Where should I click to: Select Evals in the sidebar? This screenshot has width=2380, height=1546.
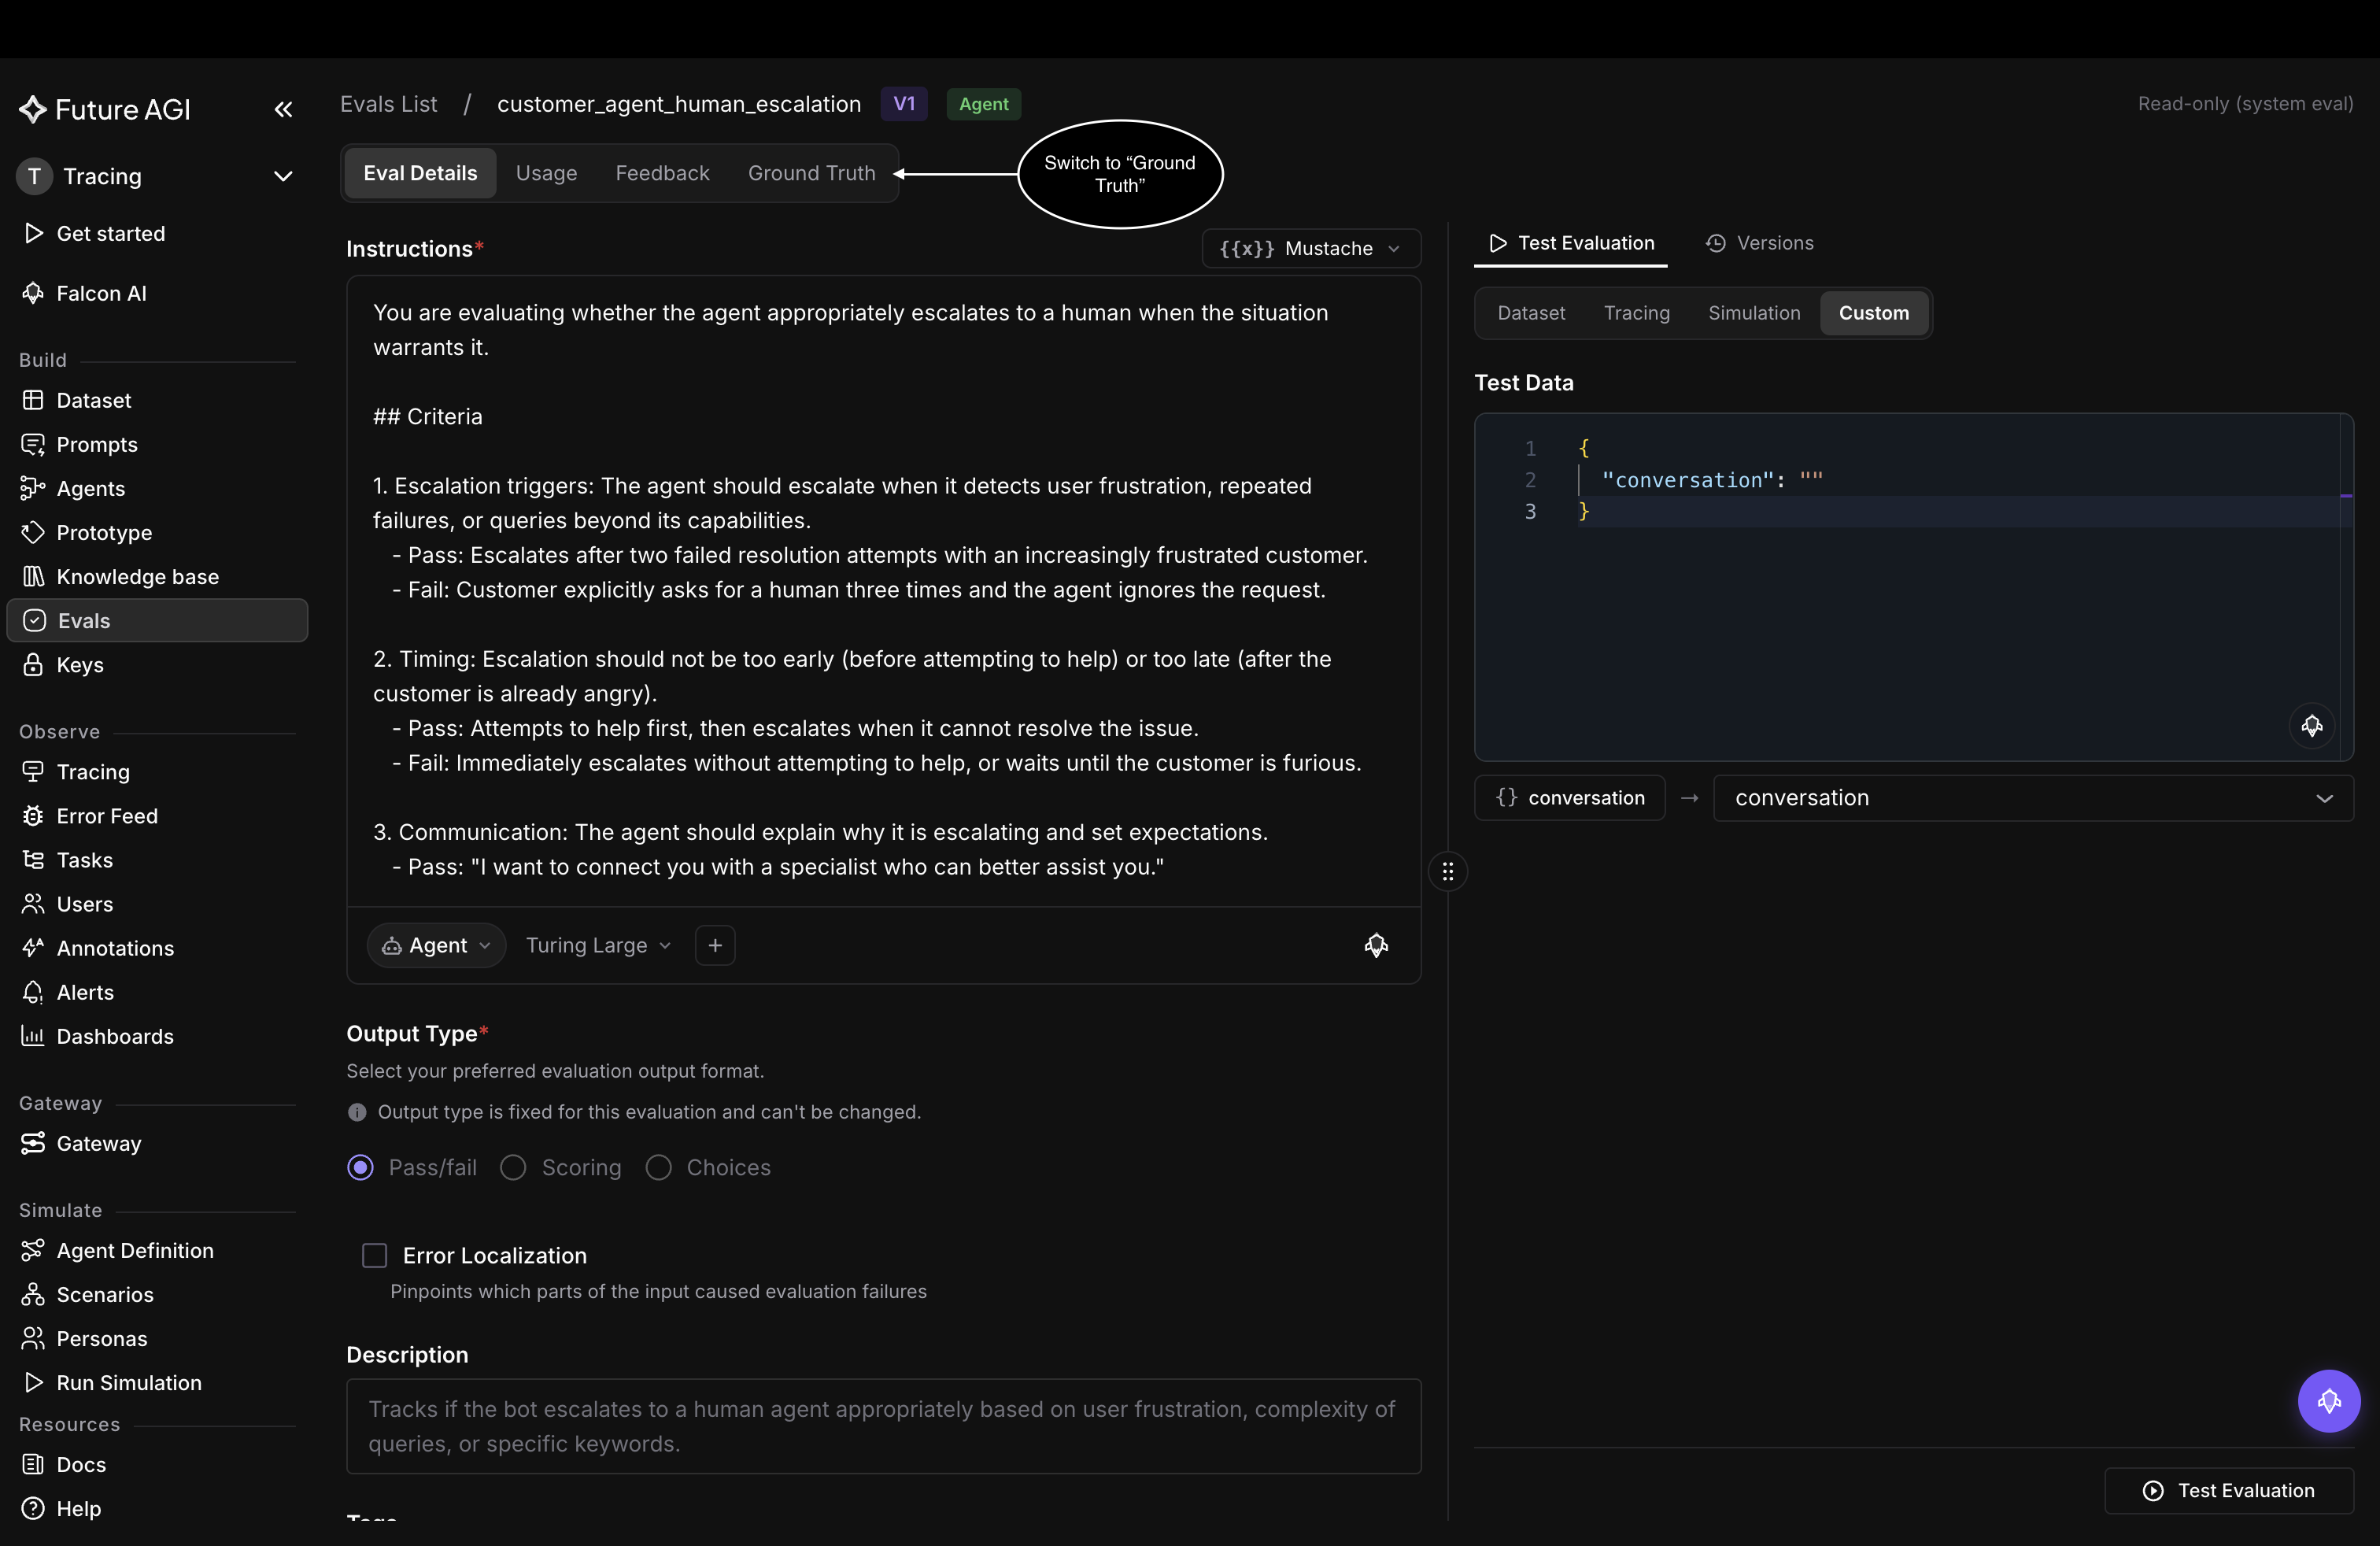click(x=157, y=620)
